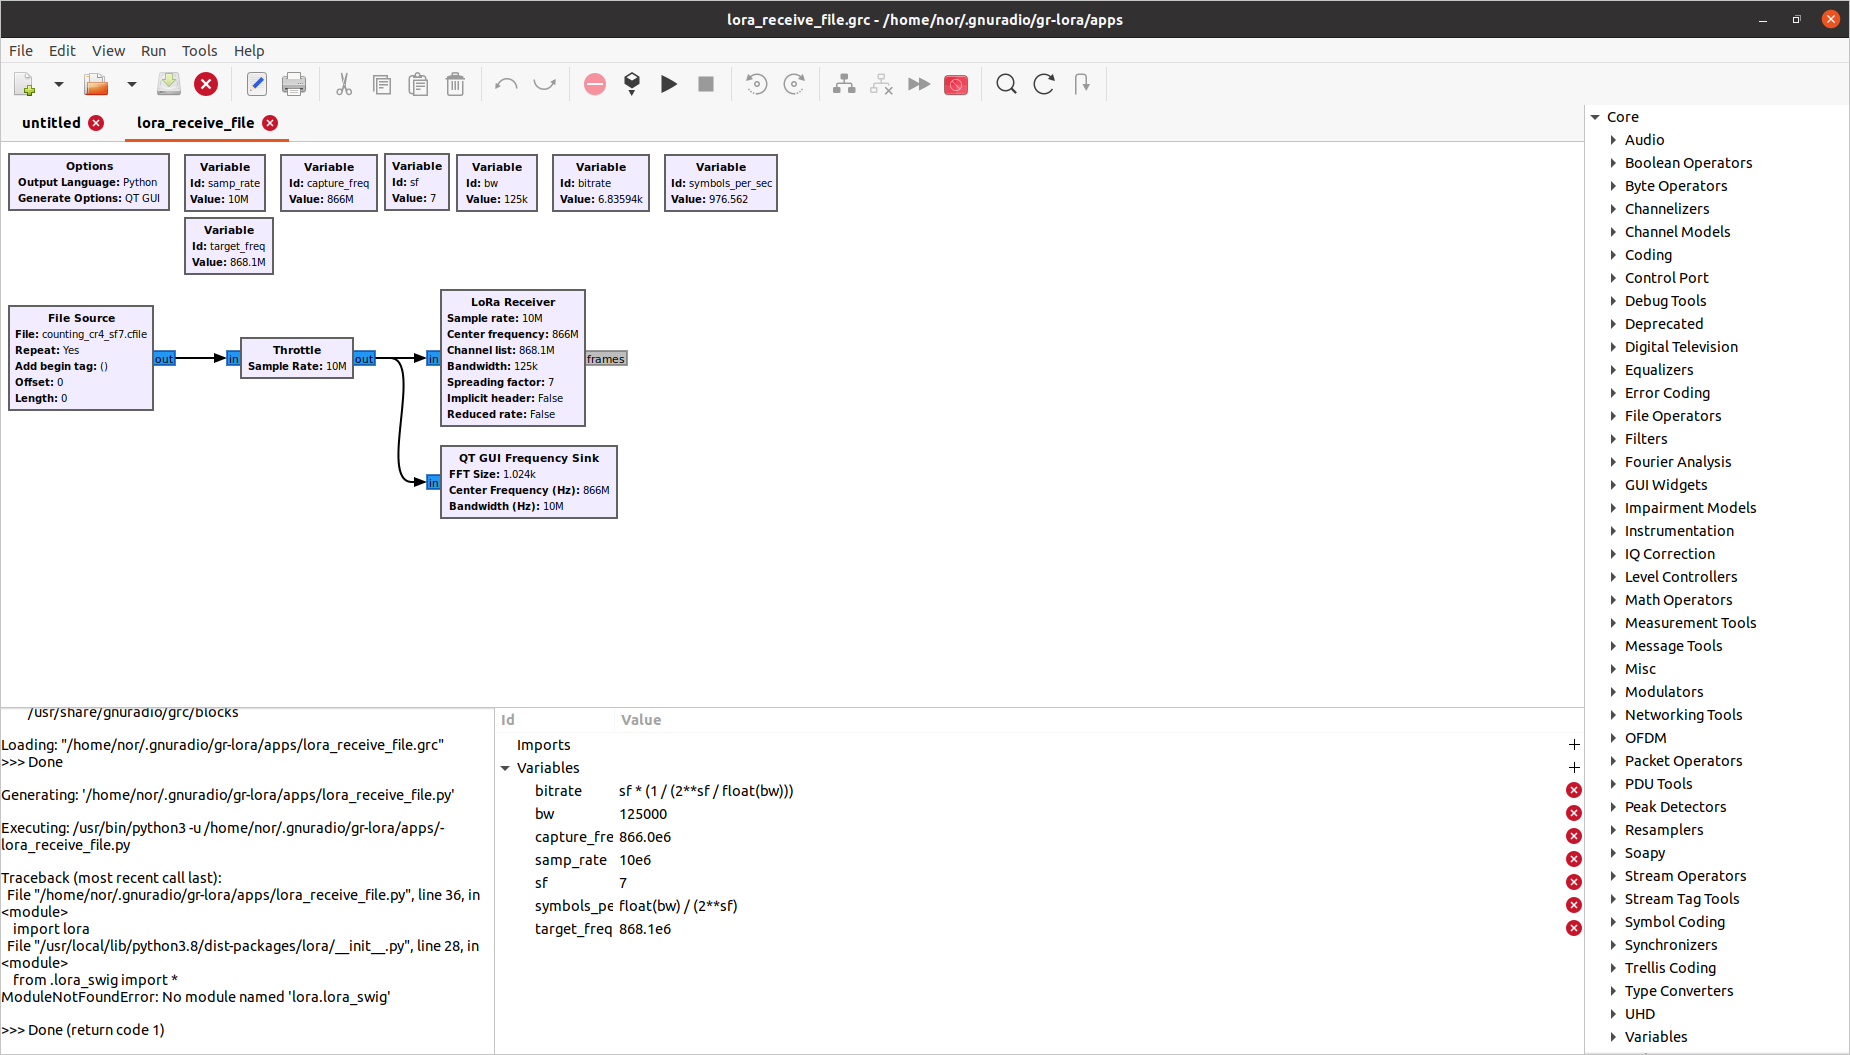View flowgraph errors with the red minus icon
The height and width of the screenshot is (1055, 1850).
coord(594,84)
